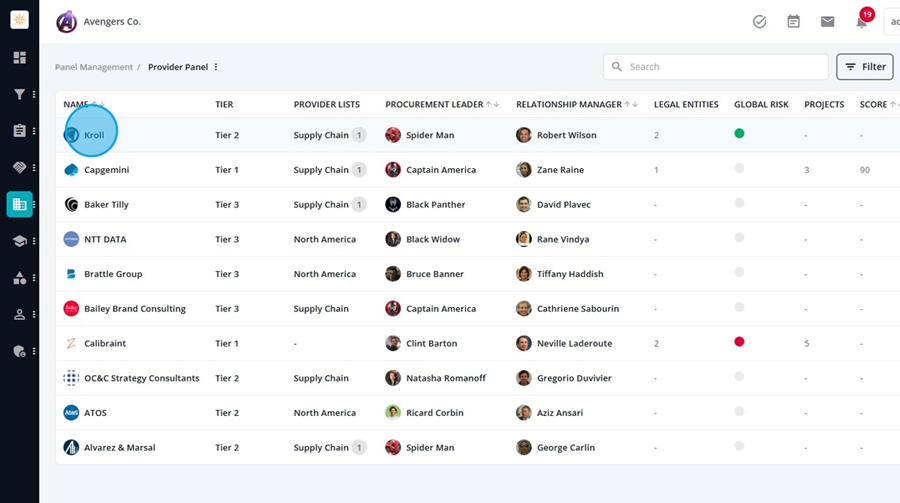Click the Projects column header

click(x=824, y=105)
